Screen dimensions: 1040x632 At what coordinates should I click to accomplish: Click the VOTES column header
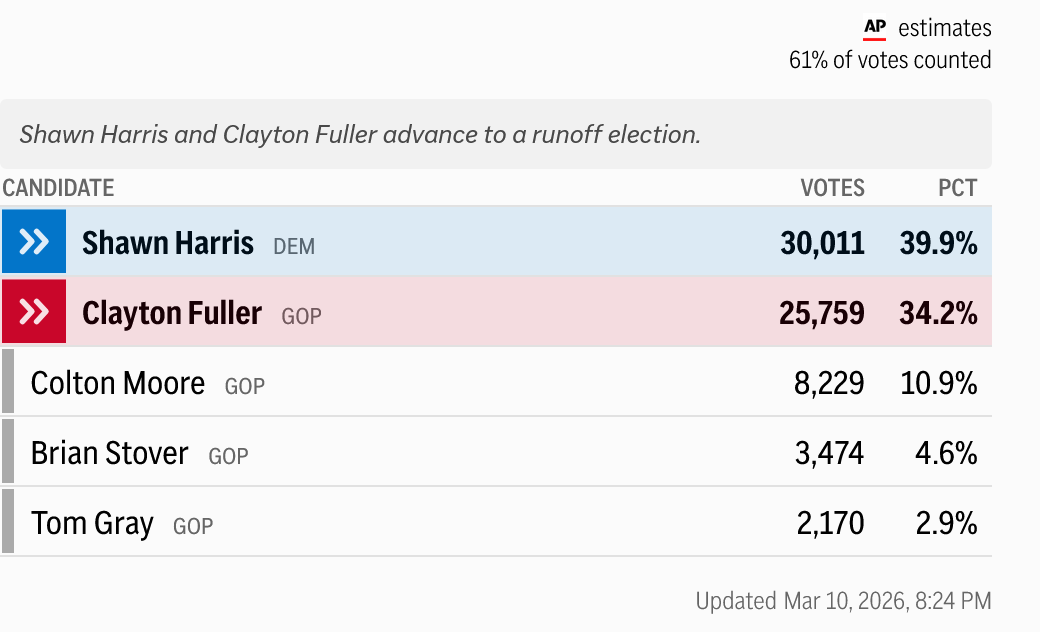click(832, 188)
